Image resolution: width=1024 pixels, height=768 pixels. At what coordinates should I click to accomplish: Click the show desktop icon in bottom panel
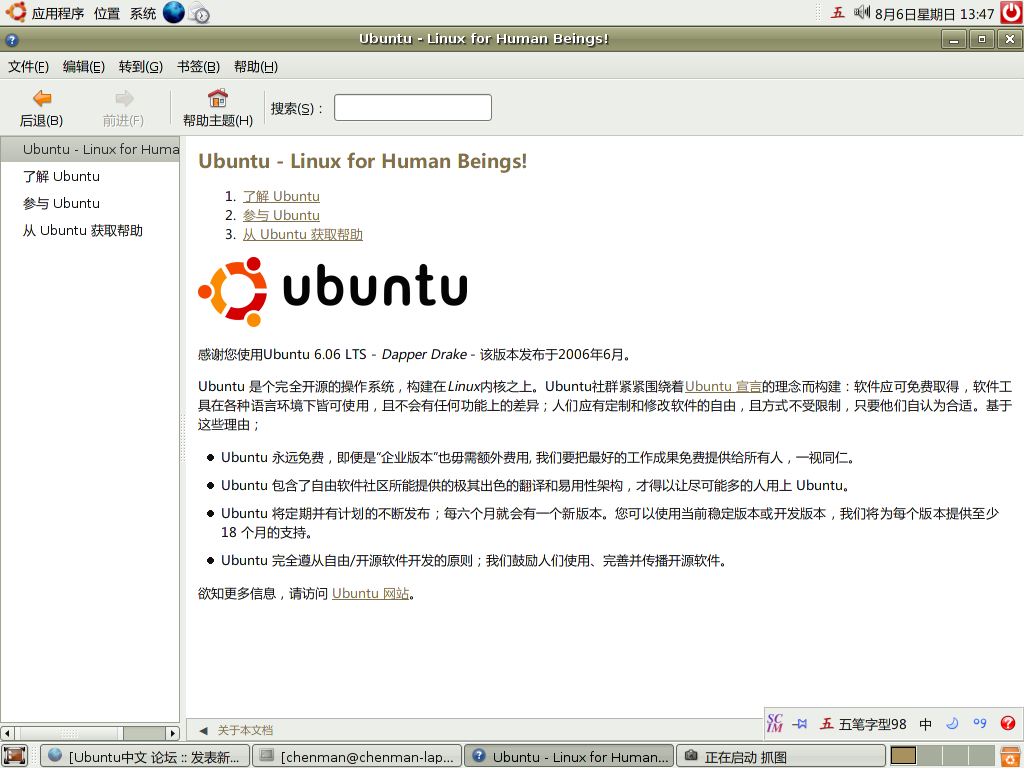(x=14, y=756)
